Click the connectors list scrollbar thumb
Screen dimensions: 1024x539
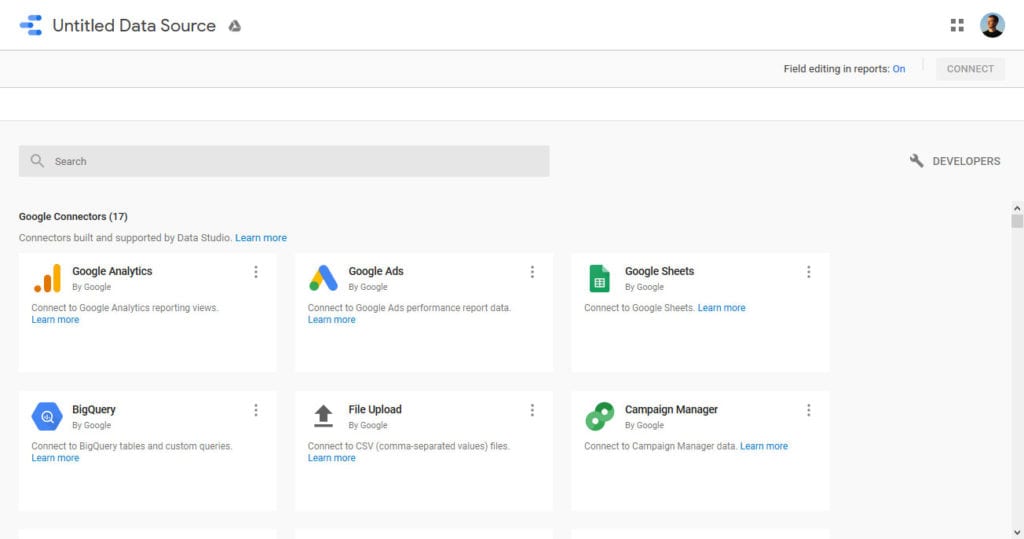click(1017, 221)
